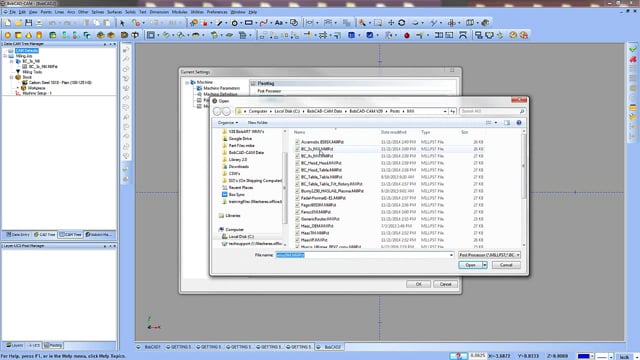The image size is (640, 360).
Task: Select the arrow pointer selection tool
Action: click(x=122, y=23)
